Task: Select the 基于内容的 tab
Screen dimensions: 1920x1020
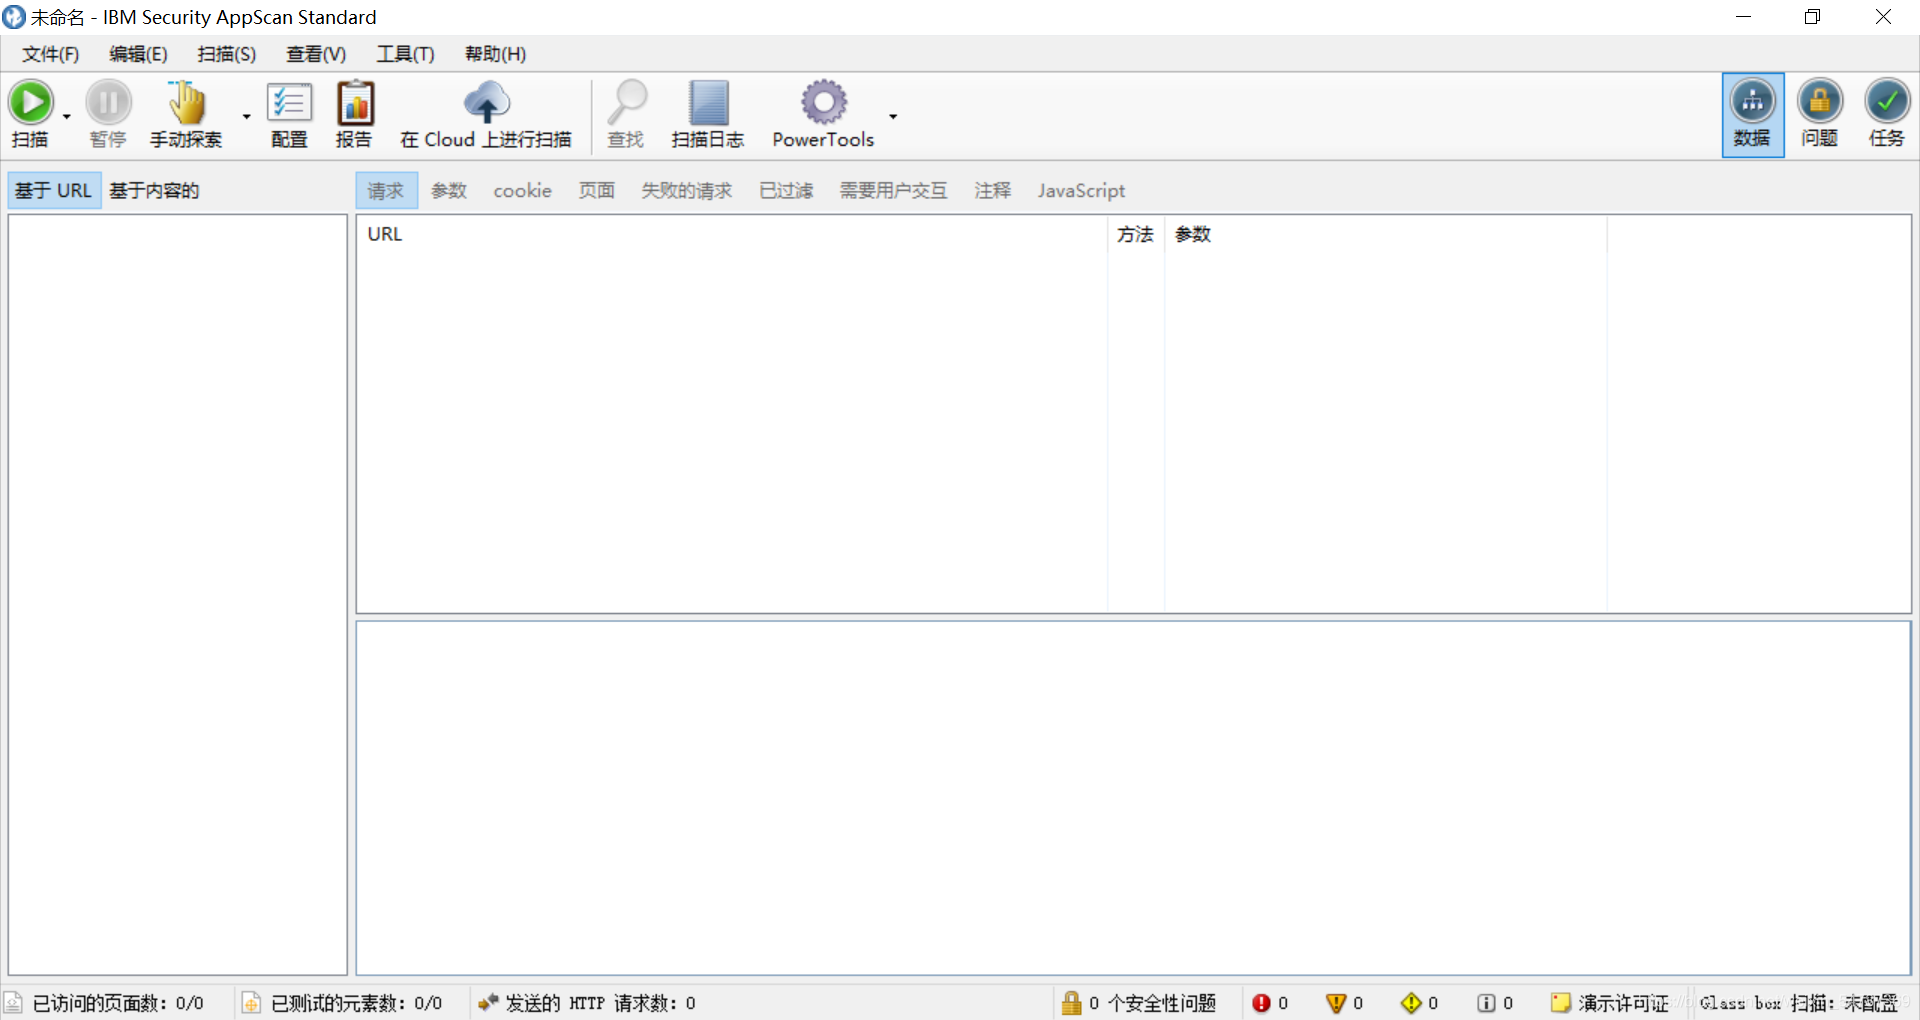Action: [x=154, y=190]
